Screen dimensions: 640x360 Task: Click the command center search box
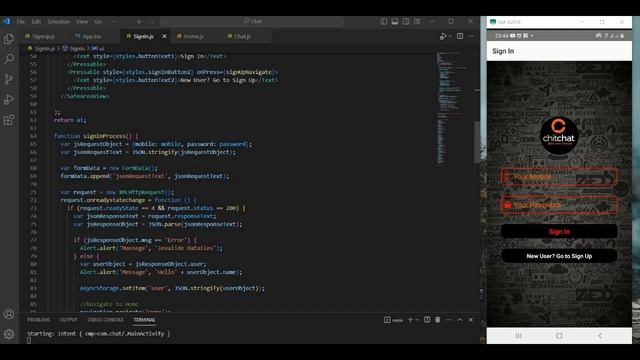point(252,21)
